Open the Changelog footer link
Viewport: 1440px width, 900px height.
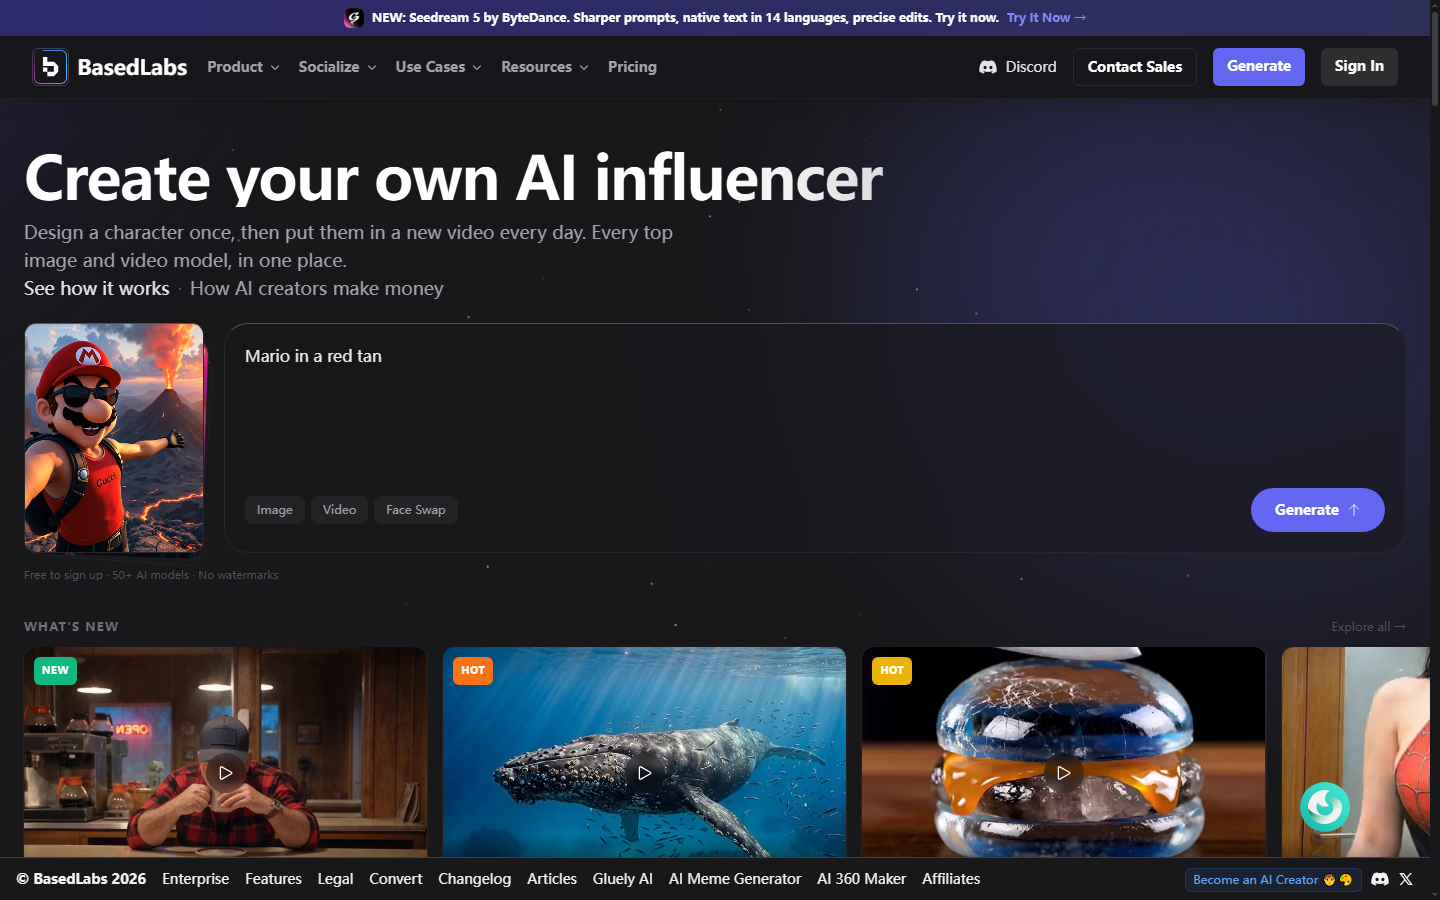(474, 879)
